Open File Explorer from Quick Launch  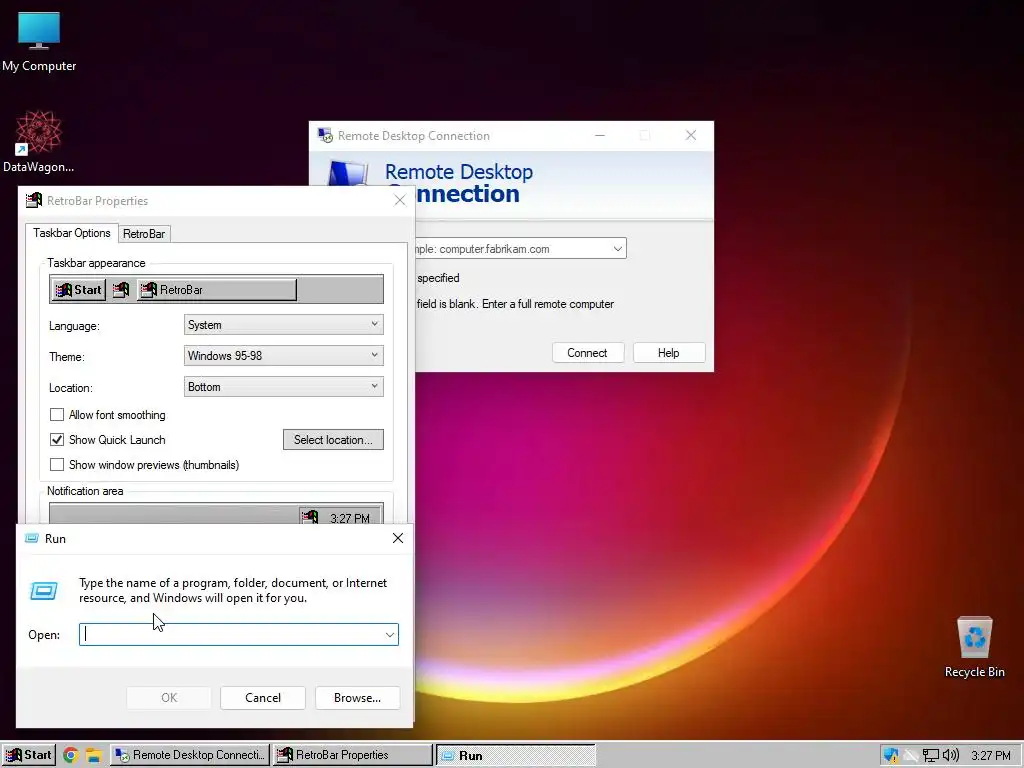tap(94, 756)
